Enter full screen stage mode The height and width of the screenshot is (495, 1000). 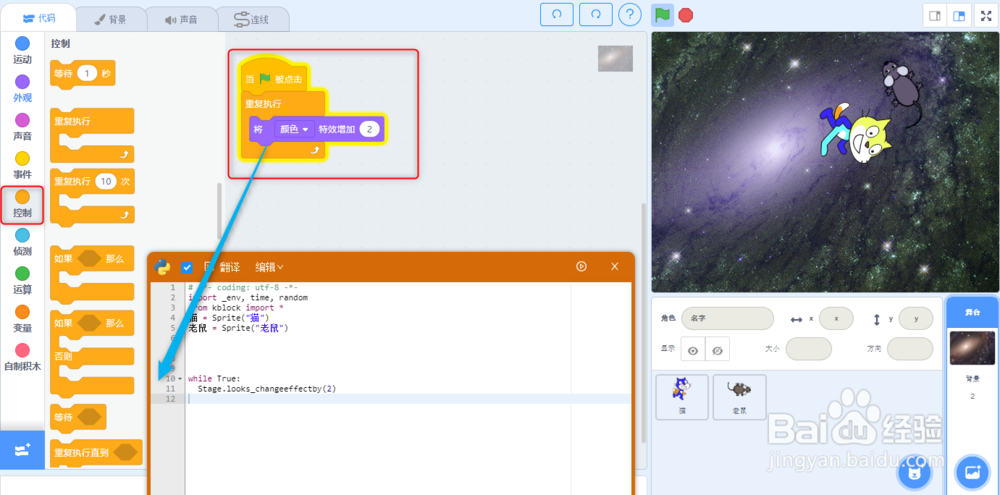[x=984, y=16]
